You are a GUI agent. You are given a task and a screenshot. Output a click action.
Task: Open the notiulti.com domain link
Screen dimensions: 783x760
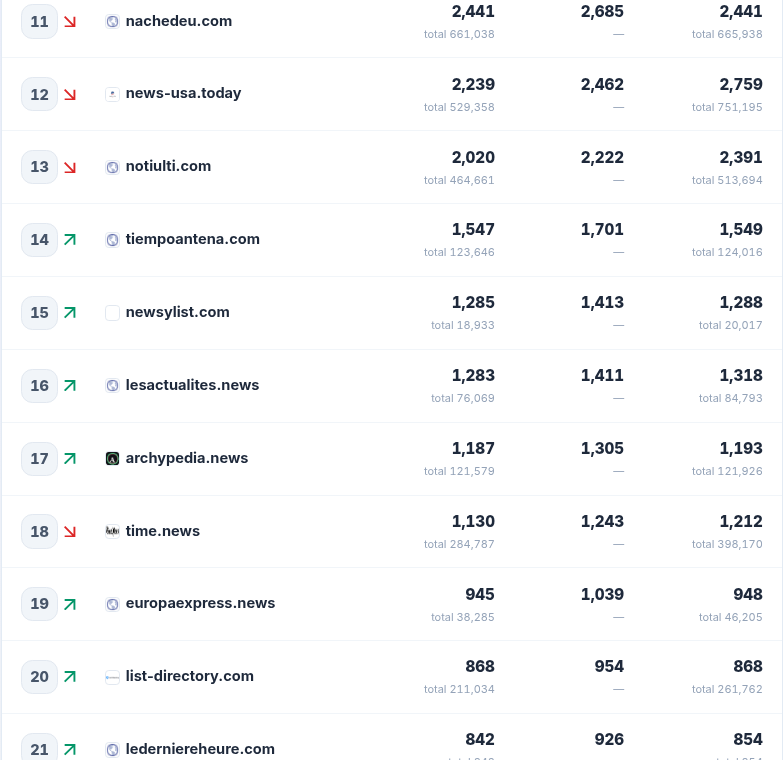(168, 166)
